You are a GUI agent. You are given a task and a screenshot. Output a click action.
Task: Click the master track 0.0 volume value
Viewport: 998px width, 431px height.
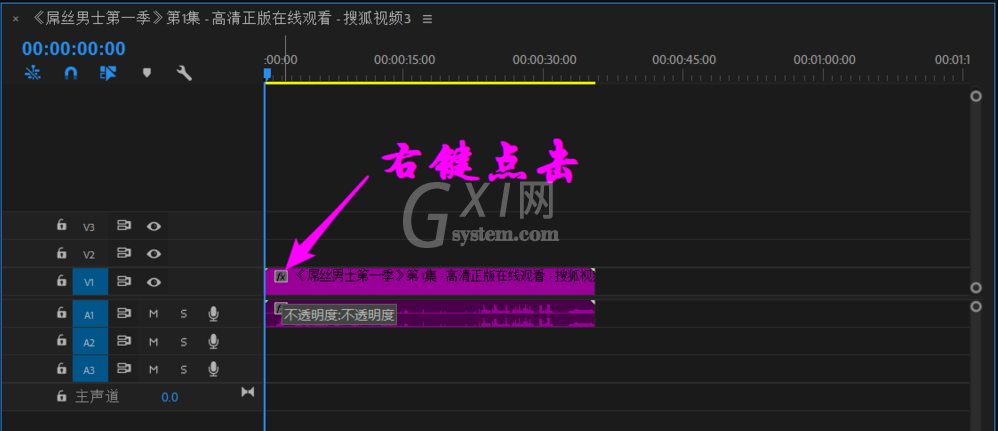(169, 397)
